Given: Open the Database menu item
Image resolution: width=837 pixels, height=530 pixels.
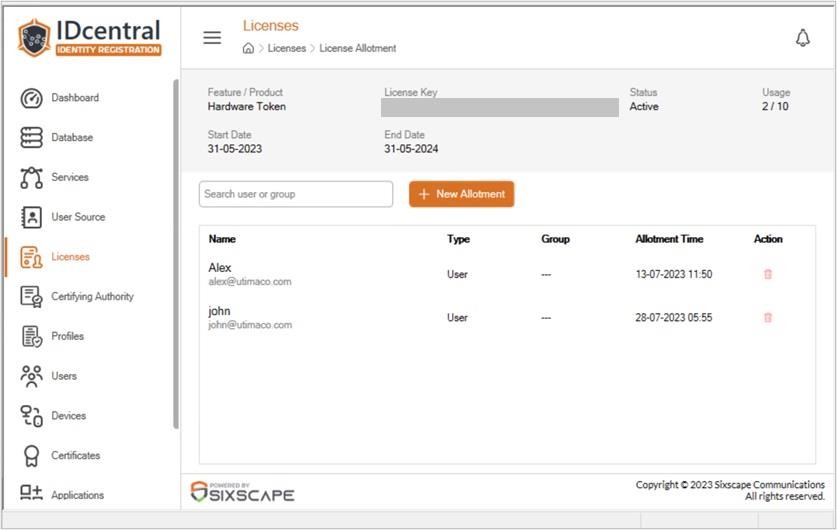Looking at the screenshot, I should point(72,138).
